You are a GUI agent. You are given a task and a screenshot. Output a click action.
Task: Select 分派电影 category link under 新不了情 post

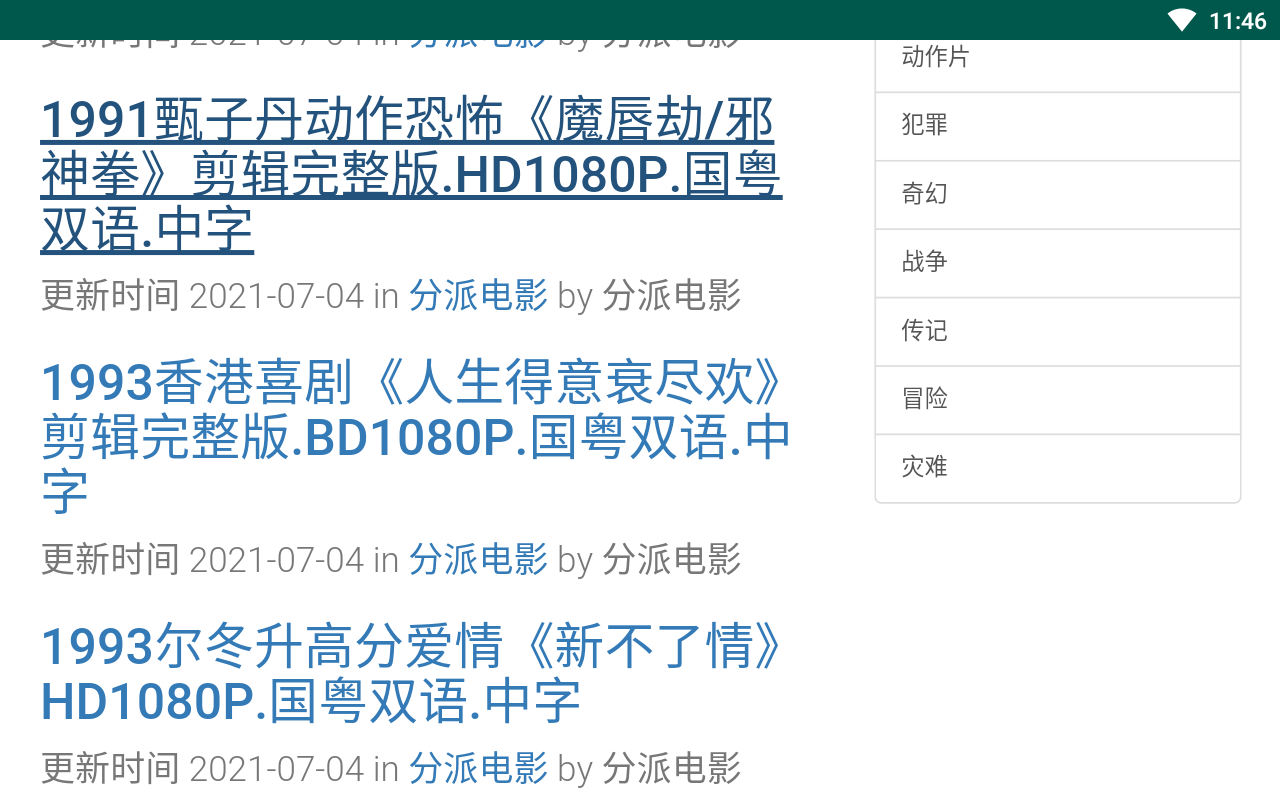[478, 768]
